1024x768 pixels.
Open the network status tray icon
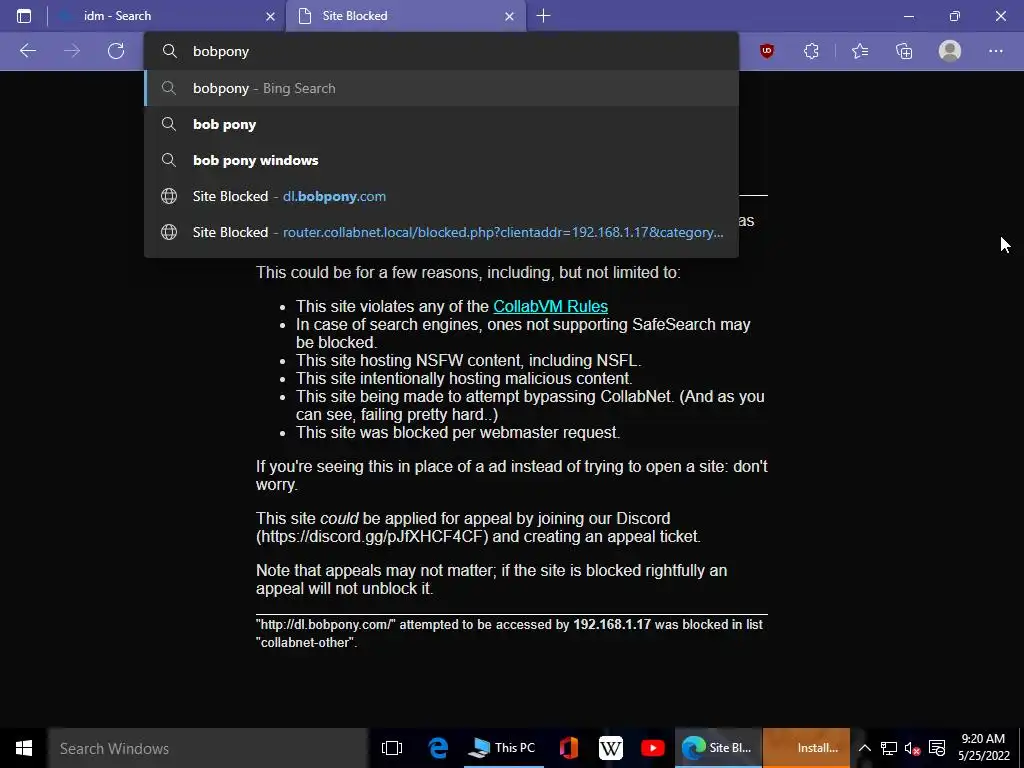click(888, 748)
